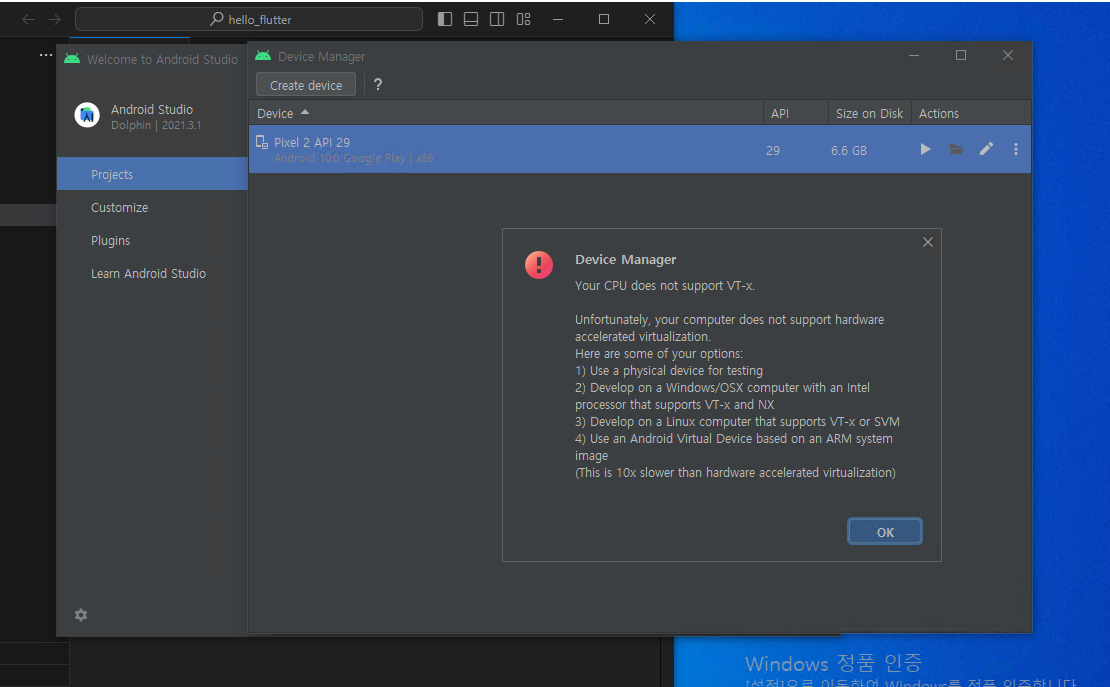
Task: Click the API value 29 cell
Action: tap(773, 150)
